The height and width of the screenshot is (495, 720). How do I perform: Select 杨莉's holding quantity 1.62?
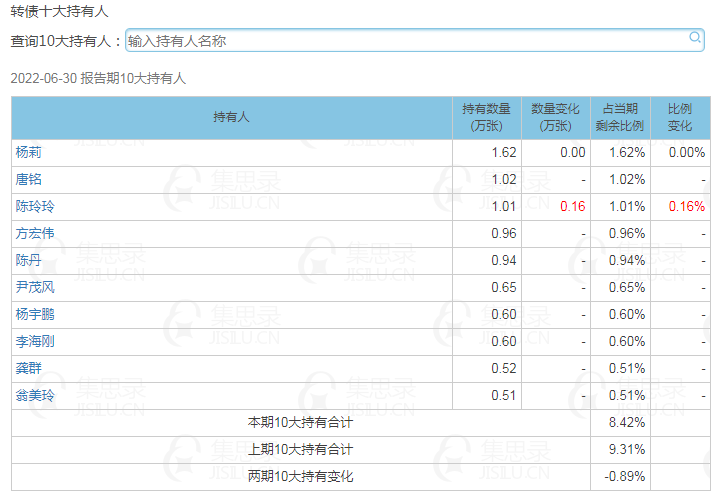click(x=504, y=152)
